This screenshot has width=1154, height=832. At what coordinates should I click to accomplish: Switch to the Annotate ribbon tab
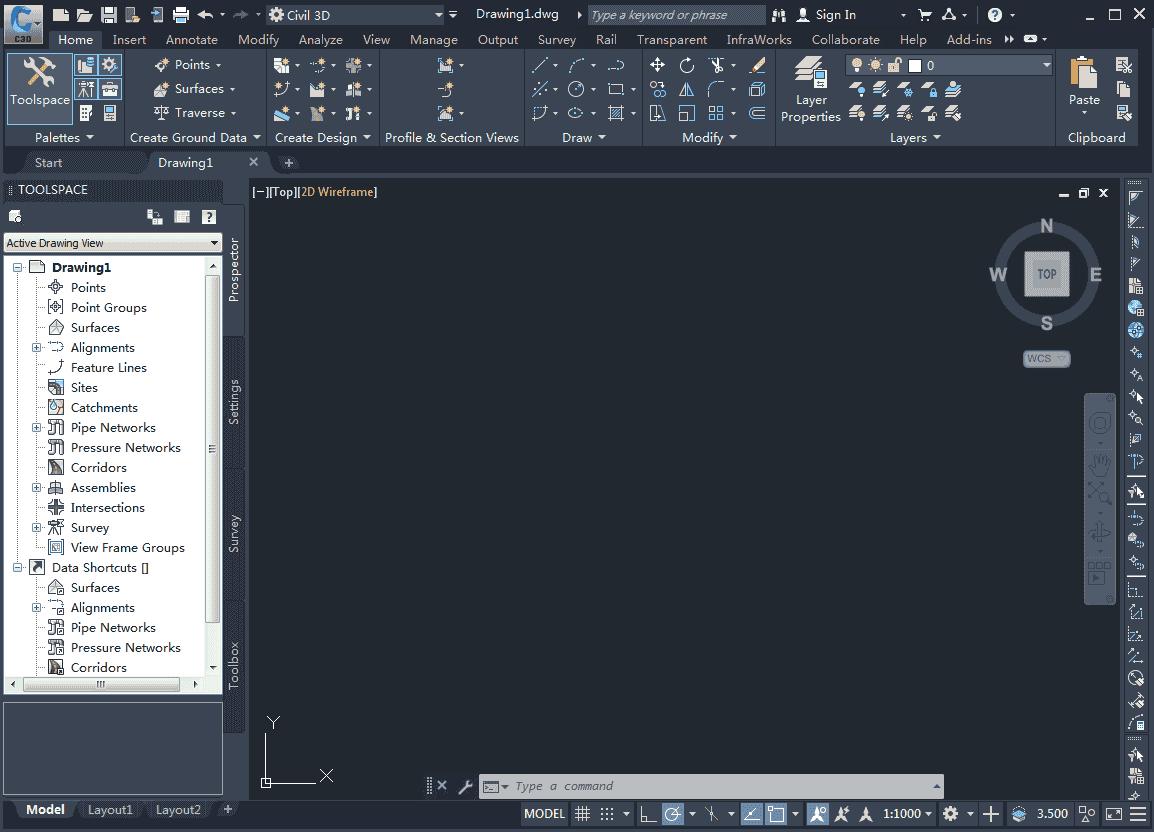pyautogui.click(x=192, y=40)
